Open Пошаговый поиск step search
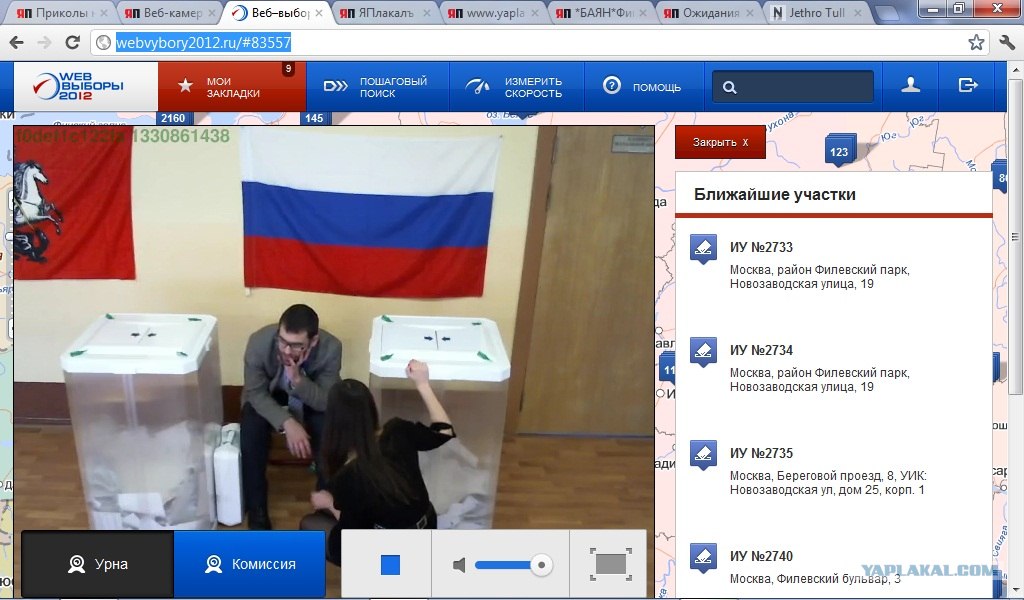 (377, 86)
